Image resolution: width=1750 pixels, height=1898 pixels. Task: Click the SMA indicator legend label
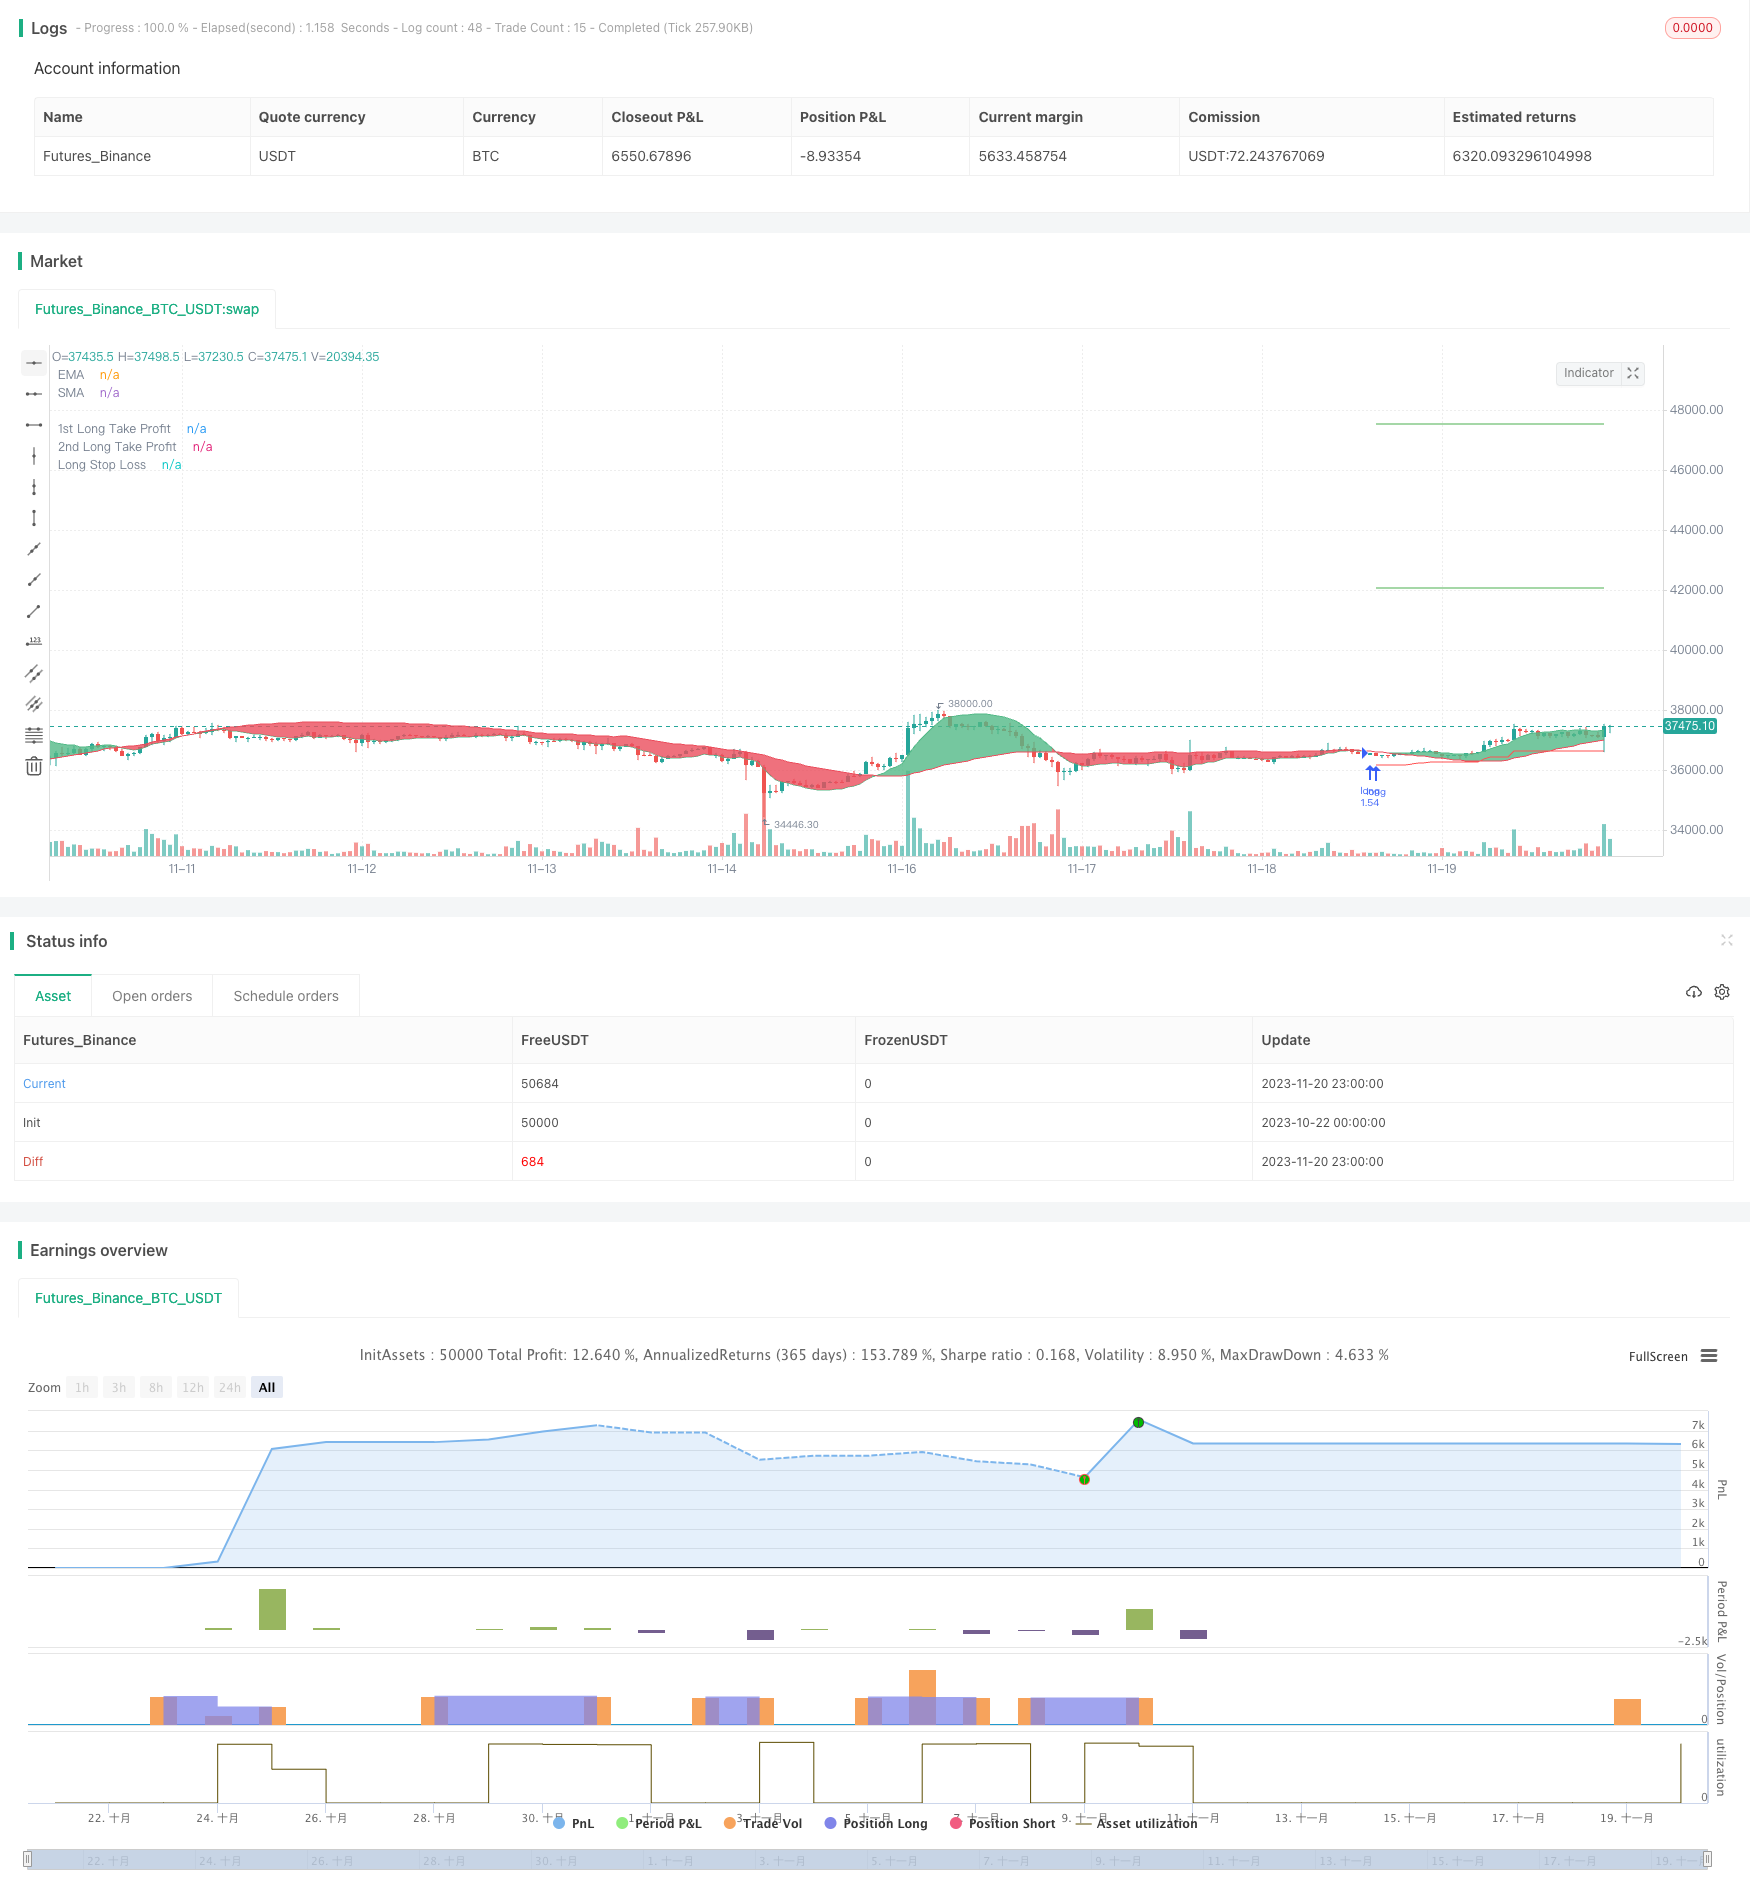coord(71,393)
